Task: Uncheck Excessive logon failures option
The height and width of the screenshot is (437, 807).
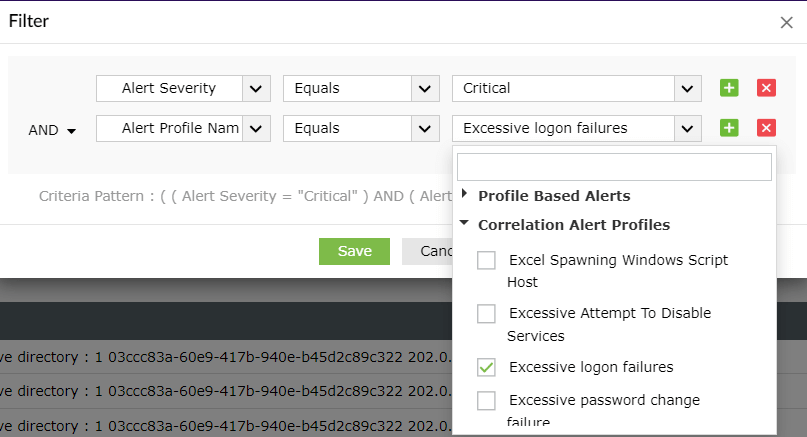Action: click(486, 367)
